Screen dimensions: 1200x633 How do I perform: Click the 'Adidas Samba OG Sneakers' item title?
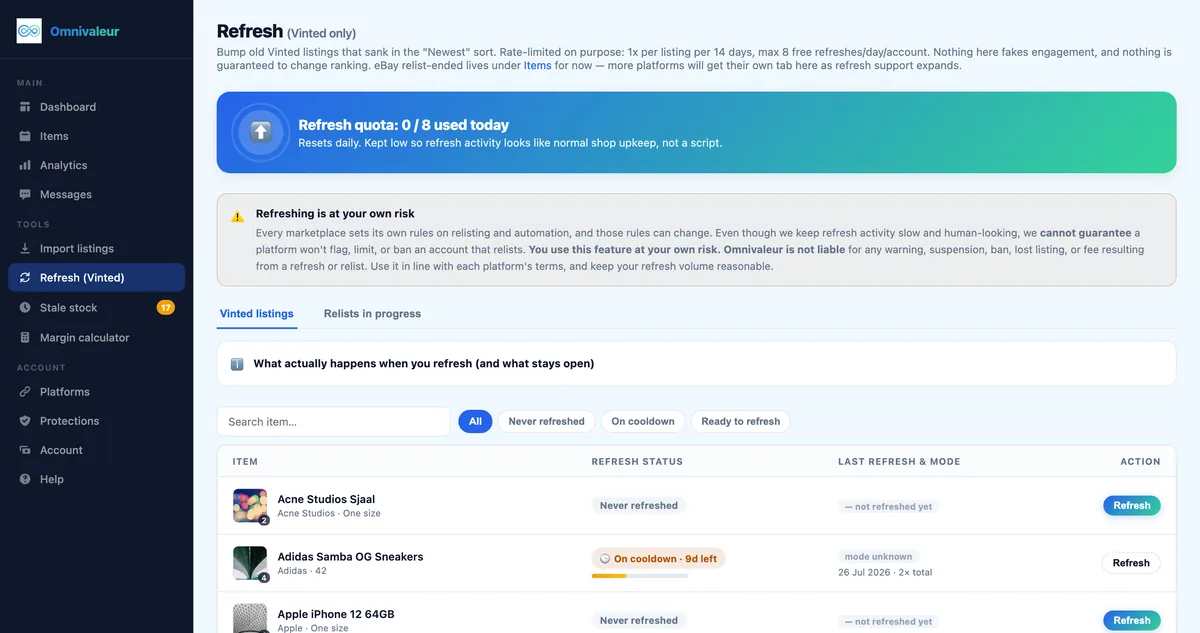click(350, 557)
